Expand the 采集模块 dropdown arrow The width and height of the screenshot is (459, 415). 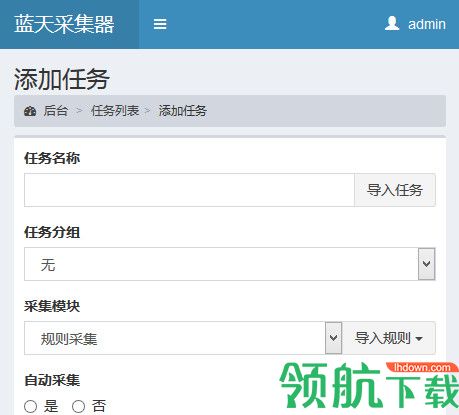[333, 338]
